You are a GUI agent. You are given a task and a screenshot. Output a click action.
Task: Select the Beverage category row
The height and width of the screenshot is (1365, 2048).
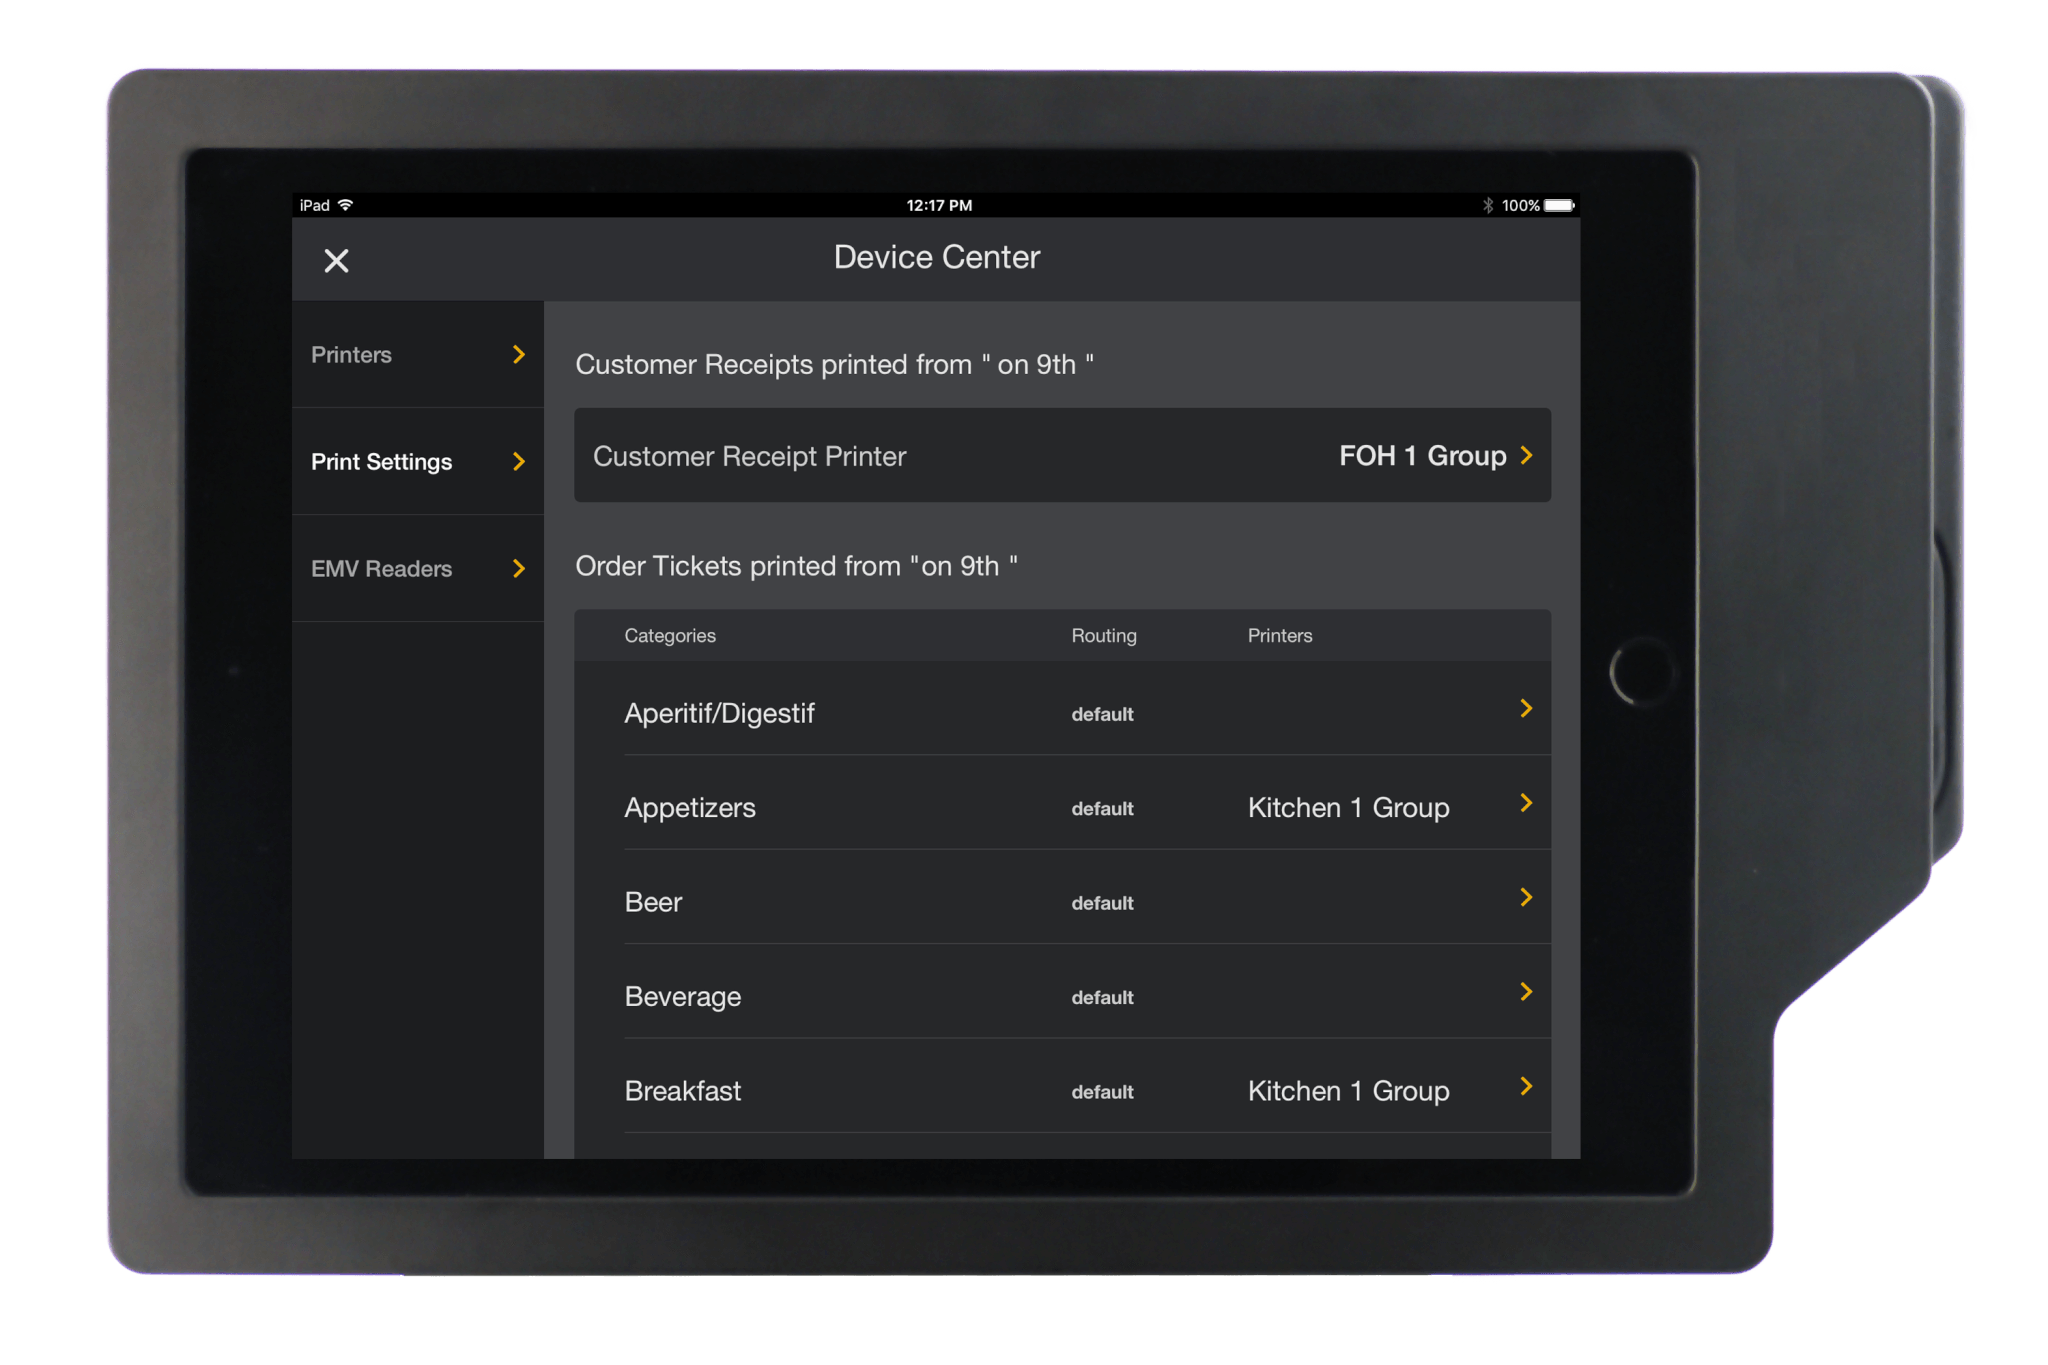pos(683,997)
